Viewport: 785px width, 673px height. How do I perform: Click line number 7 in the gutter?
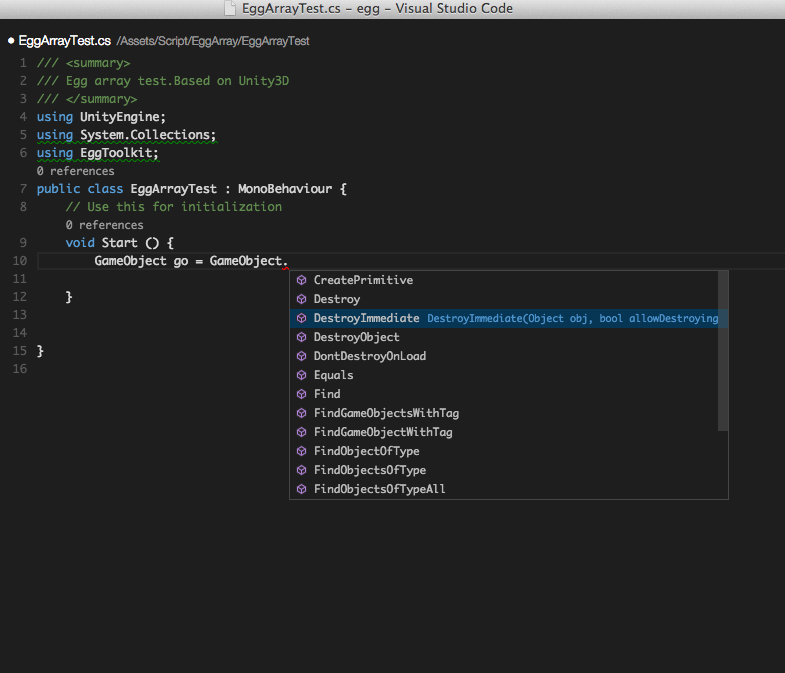pyautogui.click(x=23, y=189)
